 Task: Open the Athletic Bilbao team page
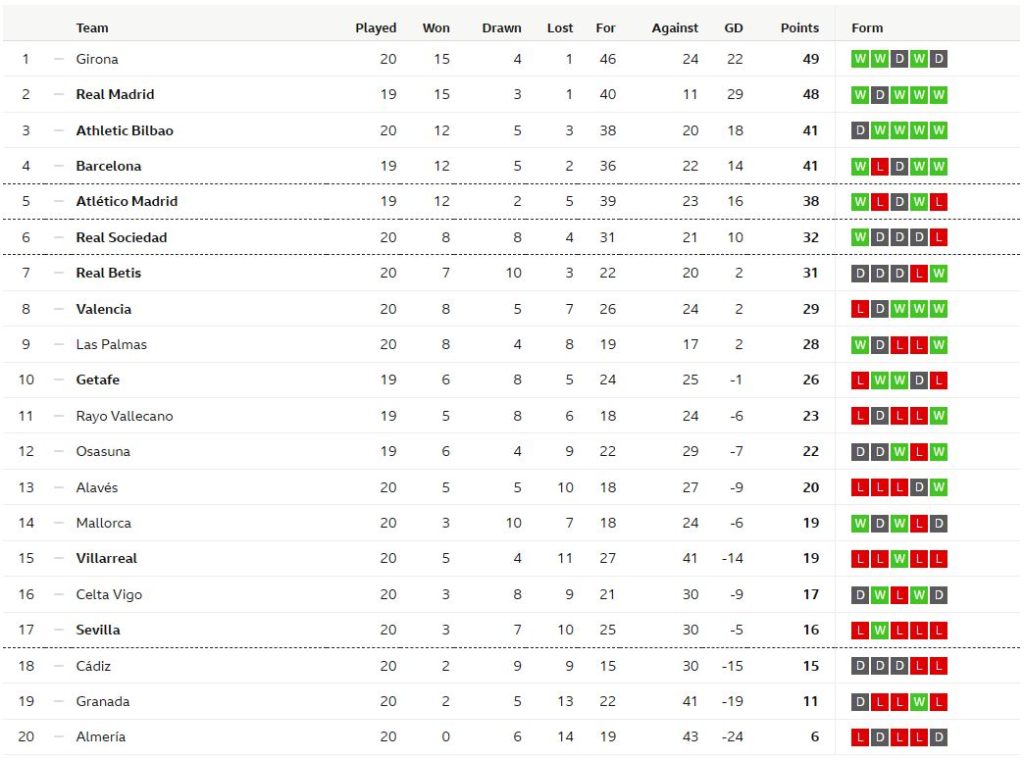[x=124, y=131]
